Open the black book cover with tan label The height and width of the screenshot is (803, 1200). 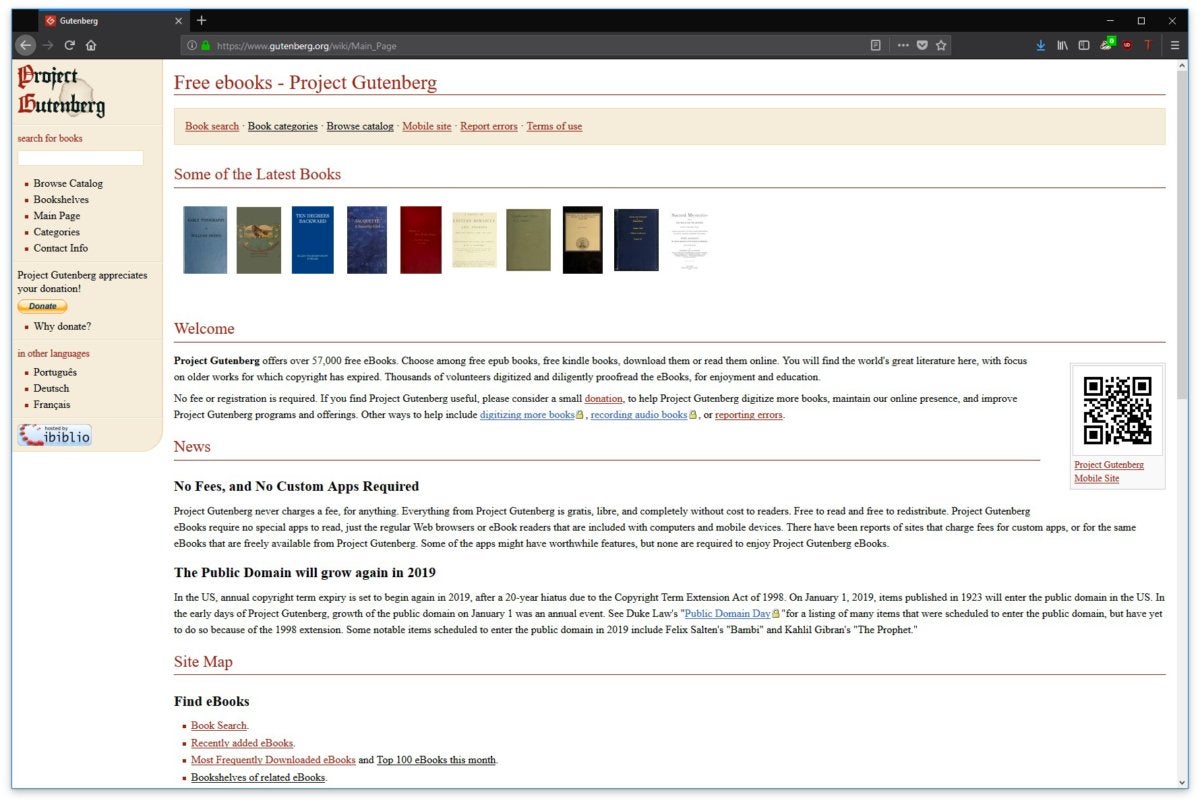[583, 240]
